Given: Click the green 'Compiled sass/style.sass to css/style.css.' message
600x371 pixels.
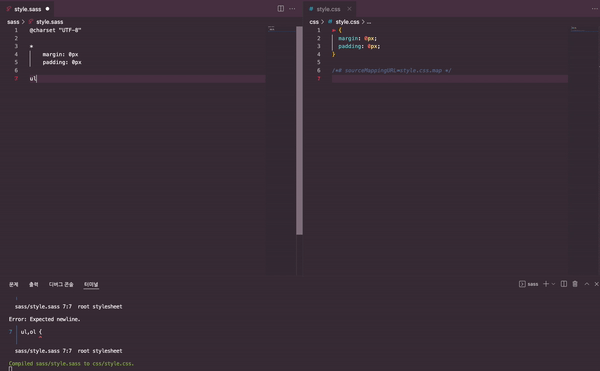Looking at the screenshot, I should tap(71, 363).
